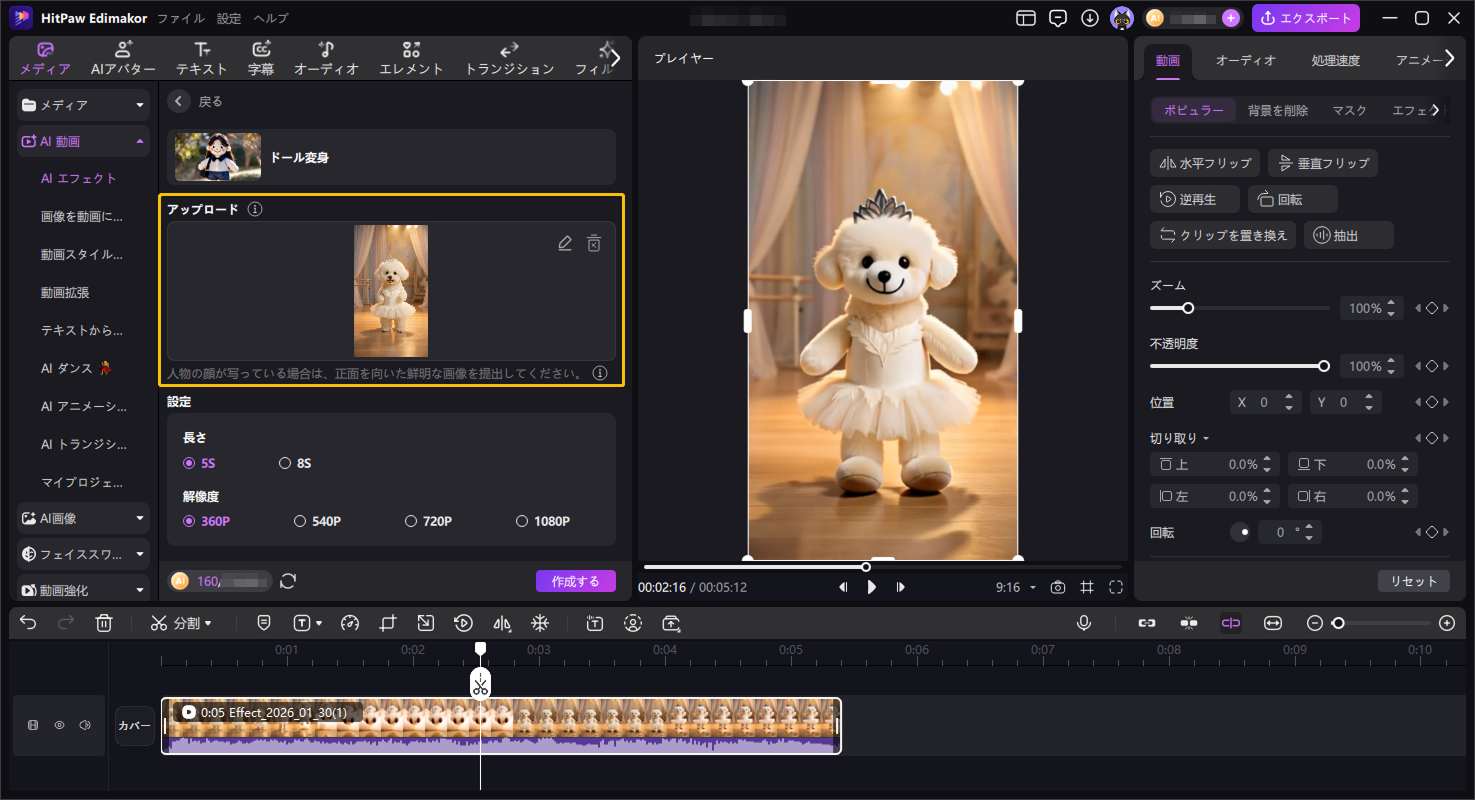Open the speed adjustment icon in the timeline toolbar
Viewport: 1475px width, 800px height.
(x=349, y=623)
